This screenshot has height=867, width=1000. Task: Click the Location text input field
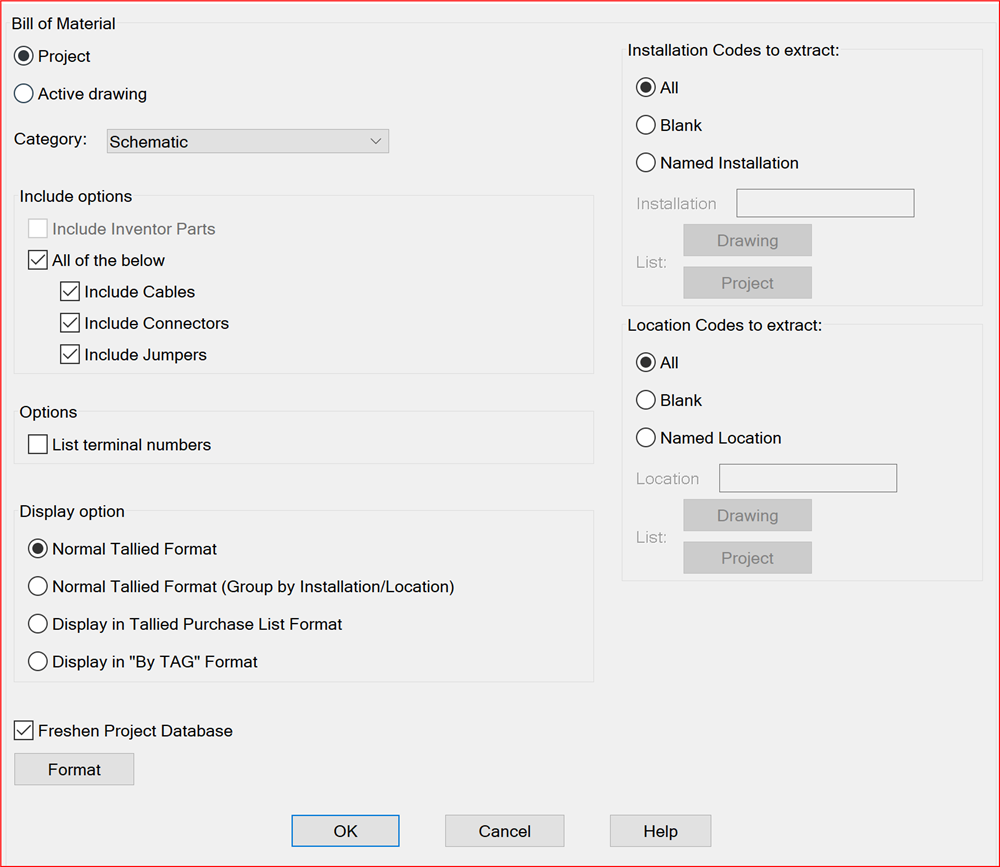click(808, 478)
